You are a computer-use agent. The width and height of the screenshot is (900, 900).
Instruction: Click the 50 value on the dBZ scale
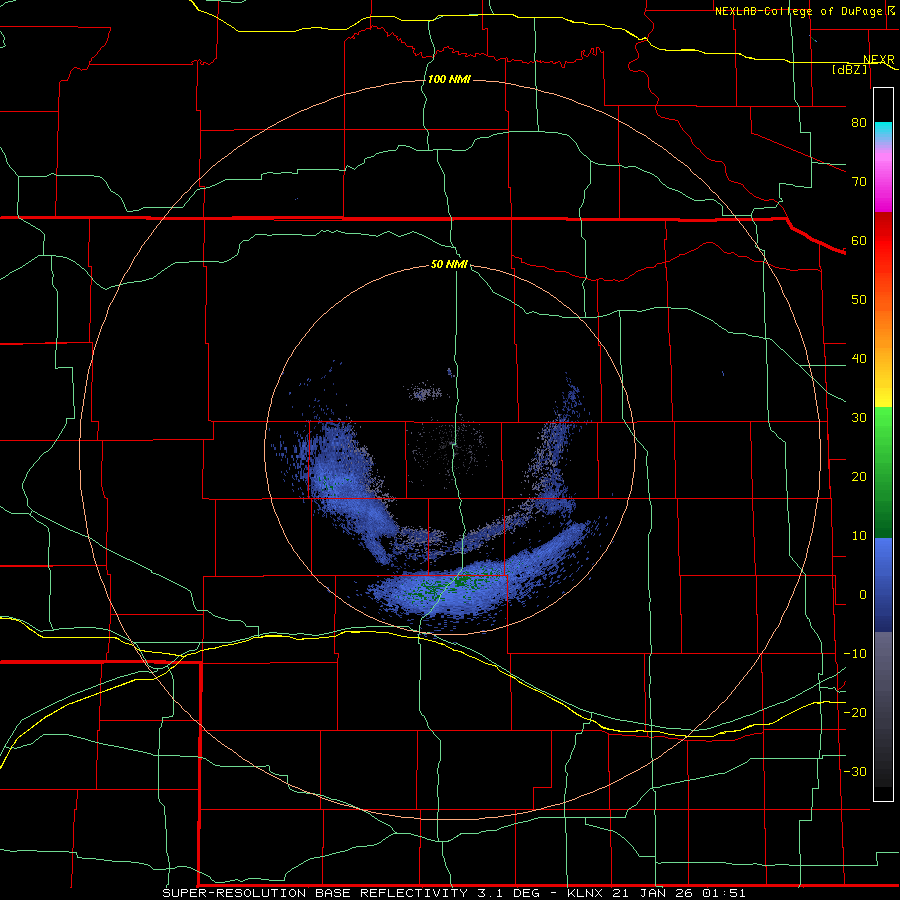coord(859,300)
